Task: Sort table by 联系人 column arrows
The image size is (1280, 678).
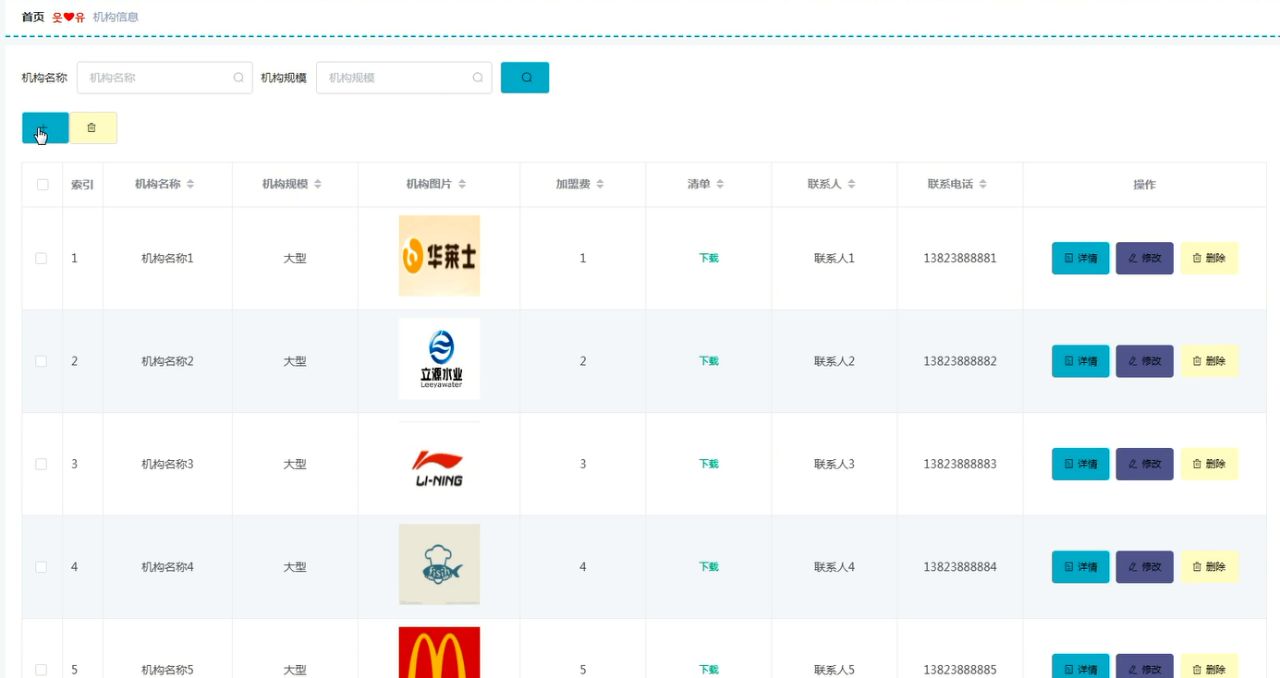Action: point(852,185)
